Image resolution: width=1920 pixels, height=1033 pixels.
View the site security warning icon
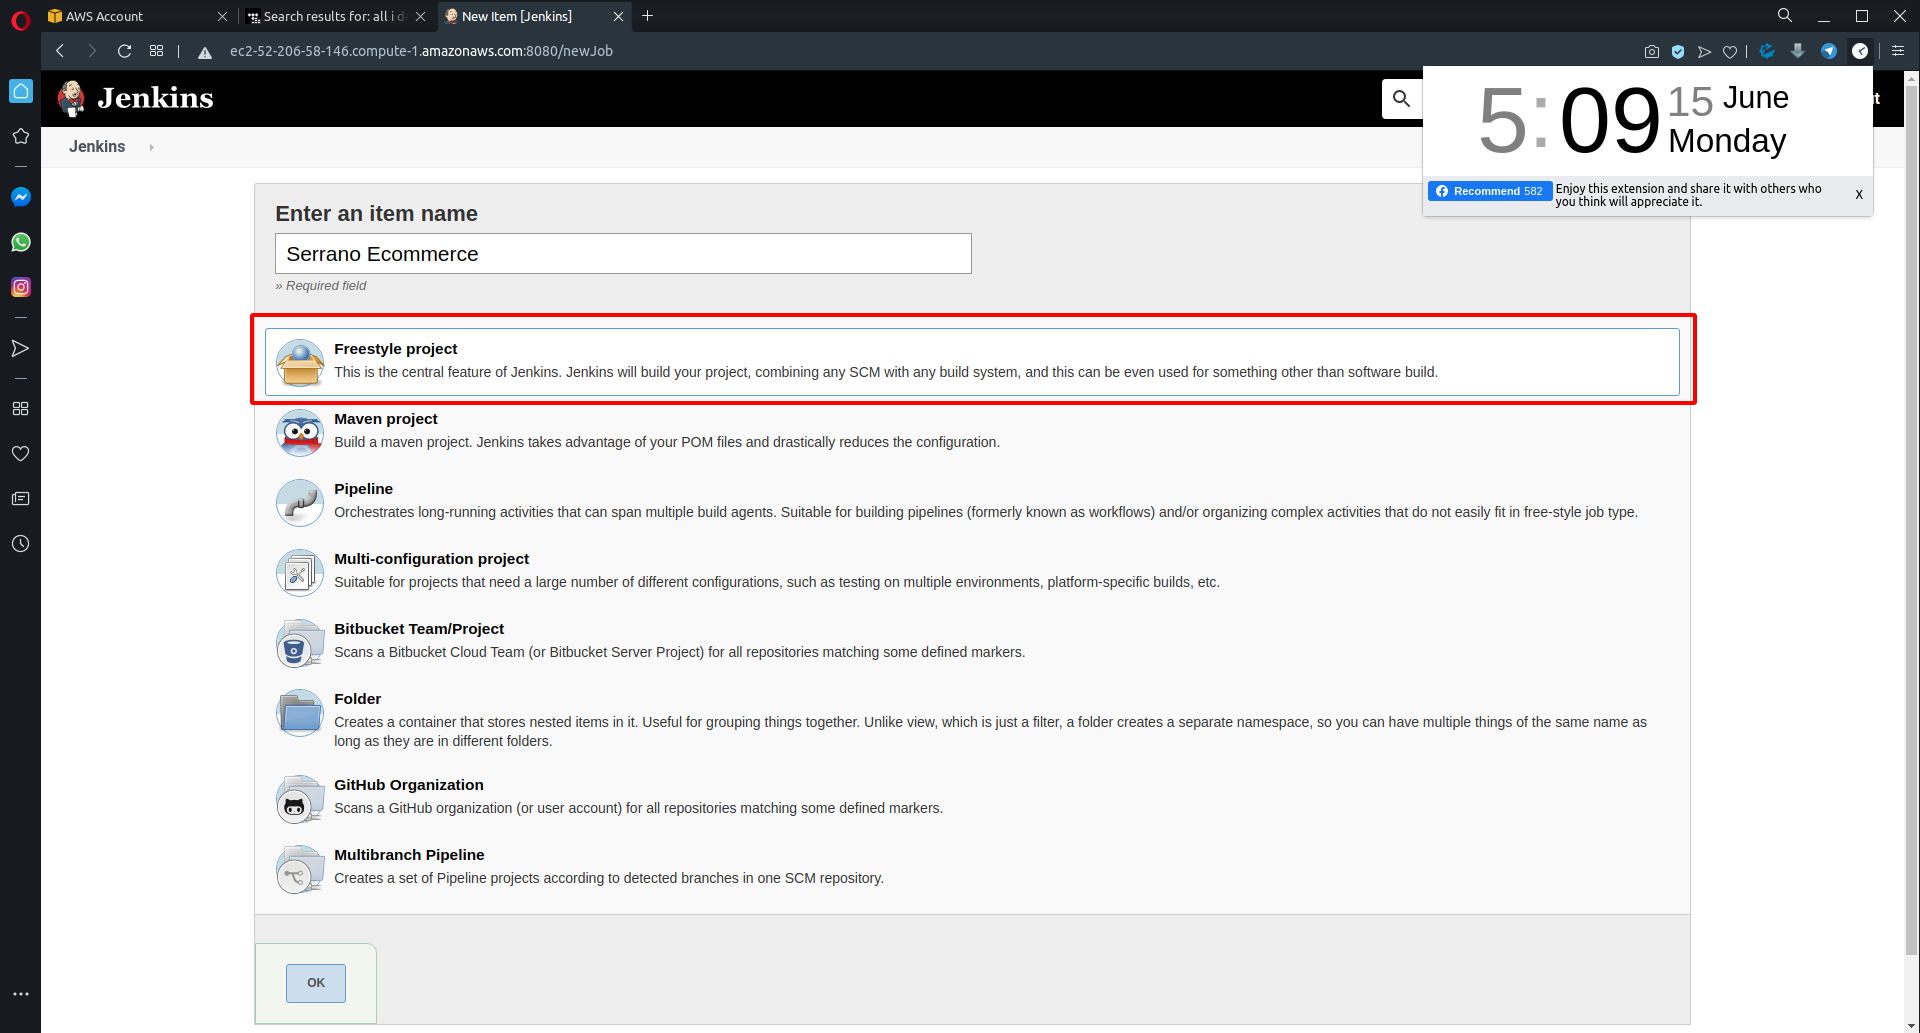pyautogui.click(x=205, y=52)
